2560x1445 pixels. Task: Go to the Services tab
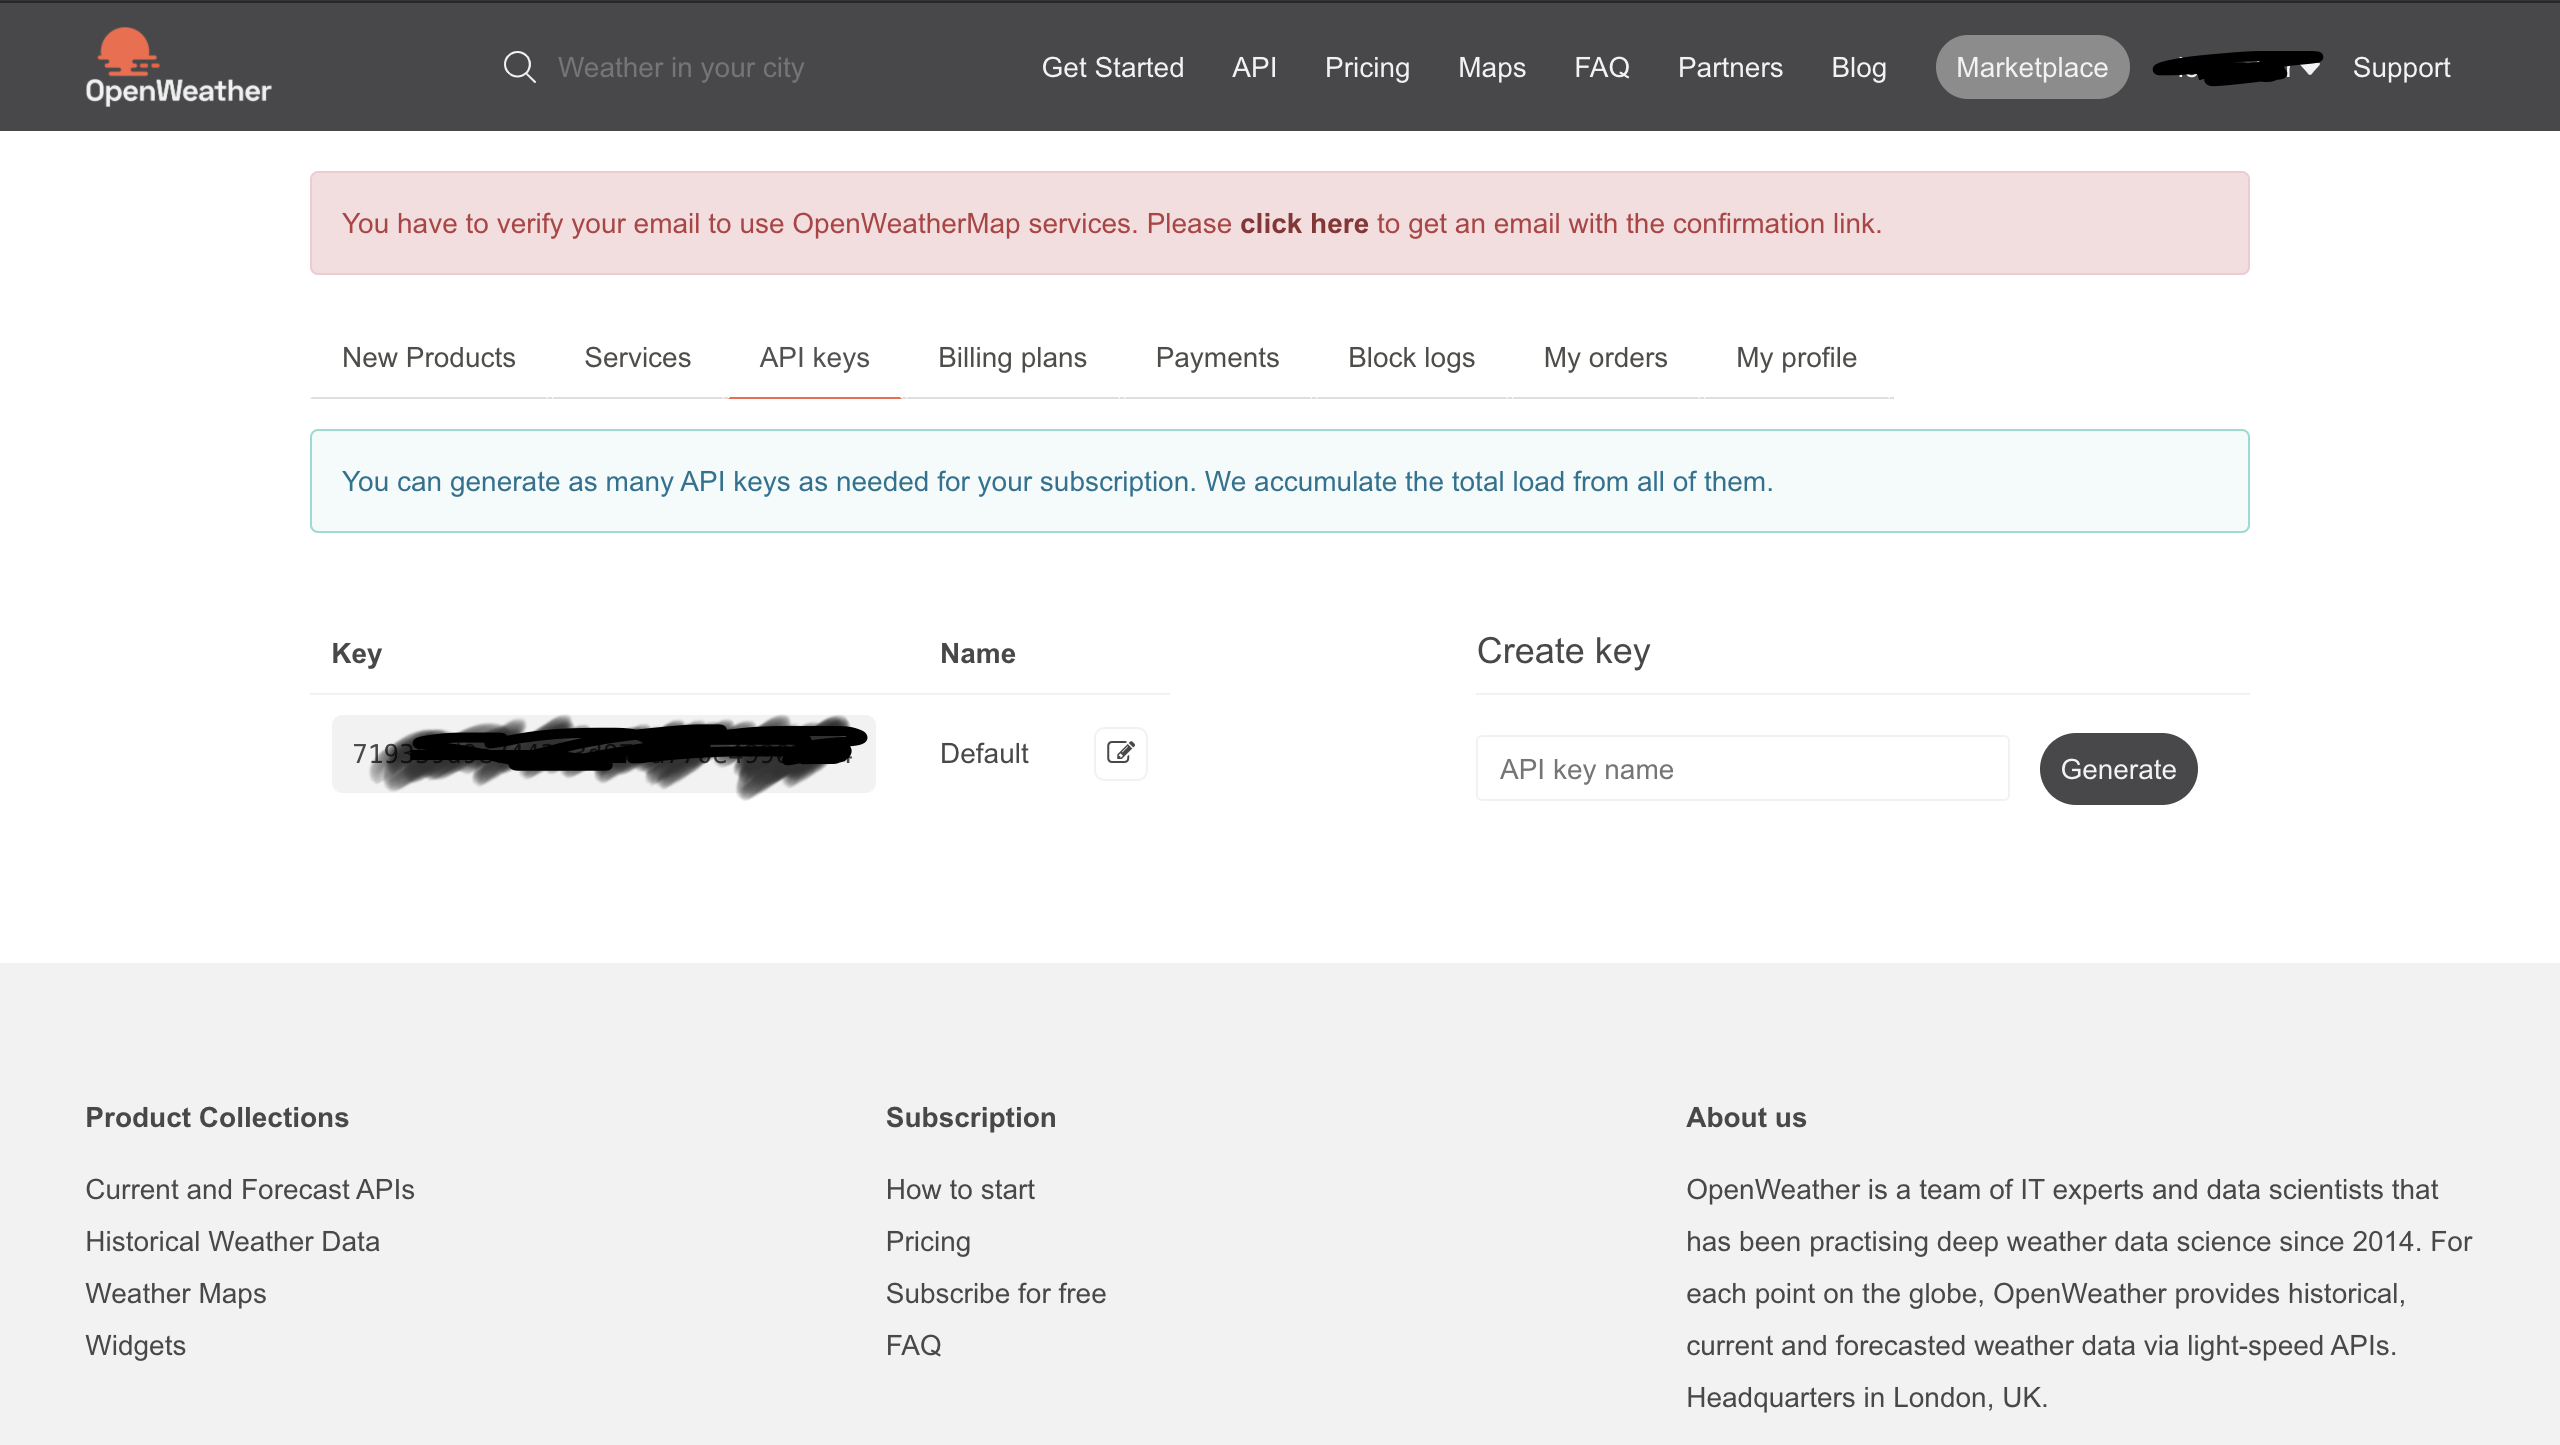637,358
